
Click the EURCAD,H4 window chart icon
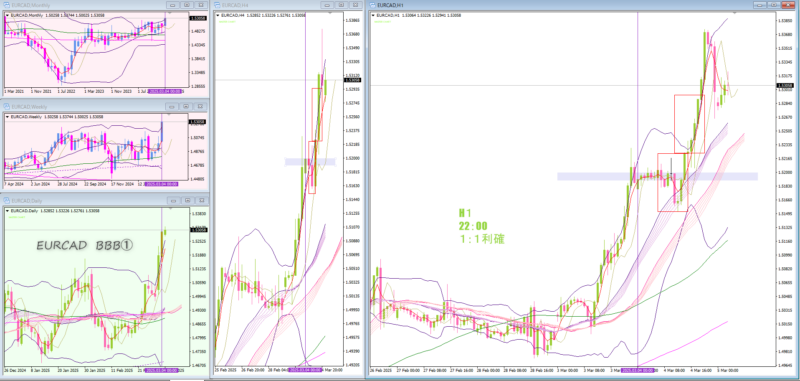(x=217, y=5)
